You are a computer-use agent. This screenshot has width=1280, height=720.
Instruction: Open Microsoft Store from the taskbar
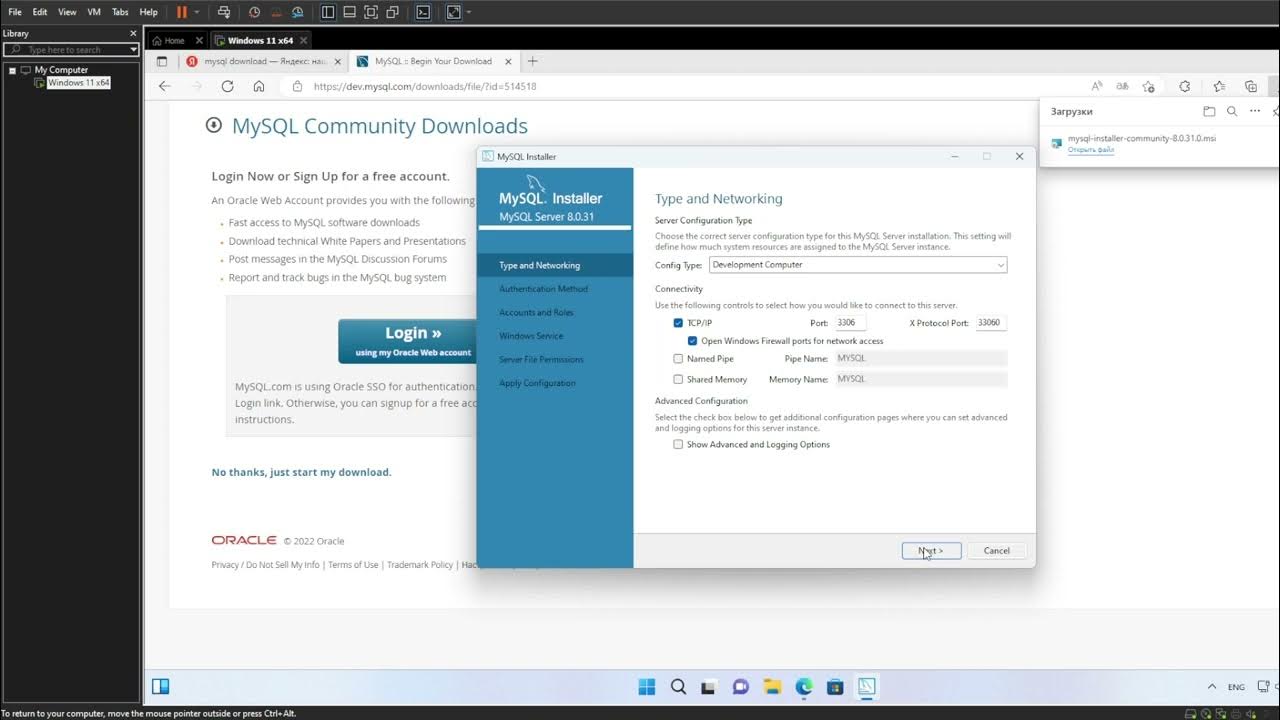point(835,686)
